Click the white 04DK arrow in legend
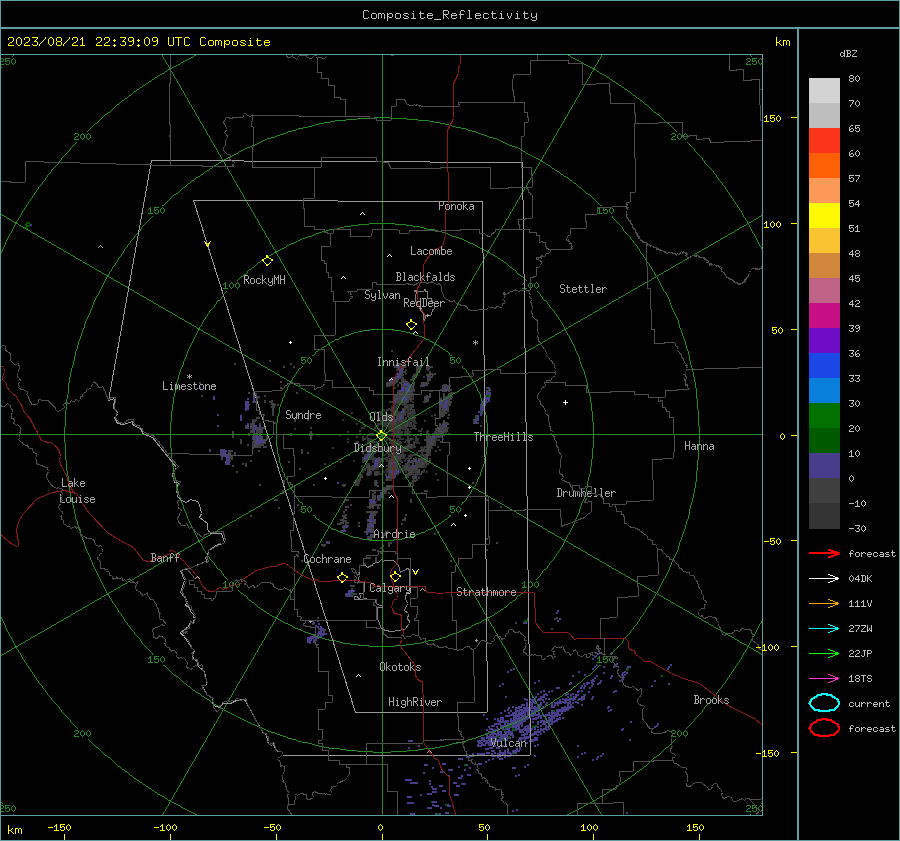Viewport: 900px width, 841px height. (824, 578)
